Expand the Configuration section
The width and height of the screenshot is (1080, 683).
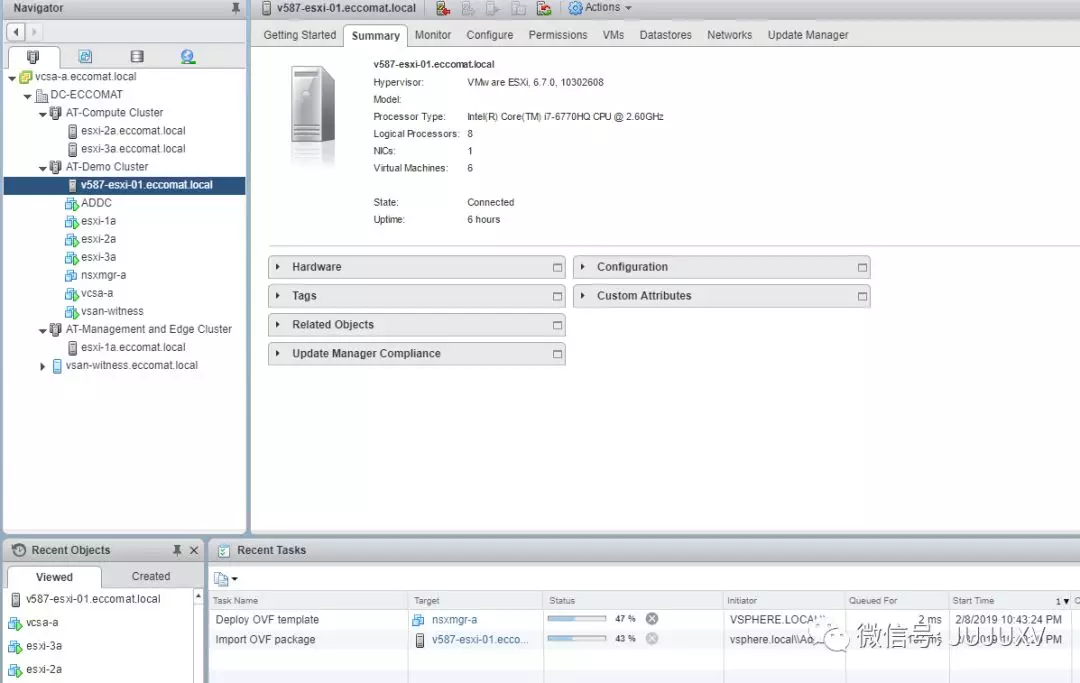(x=583, y=266)
